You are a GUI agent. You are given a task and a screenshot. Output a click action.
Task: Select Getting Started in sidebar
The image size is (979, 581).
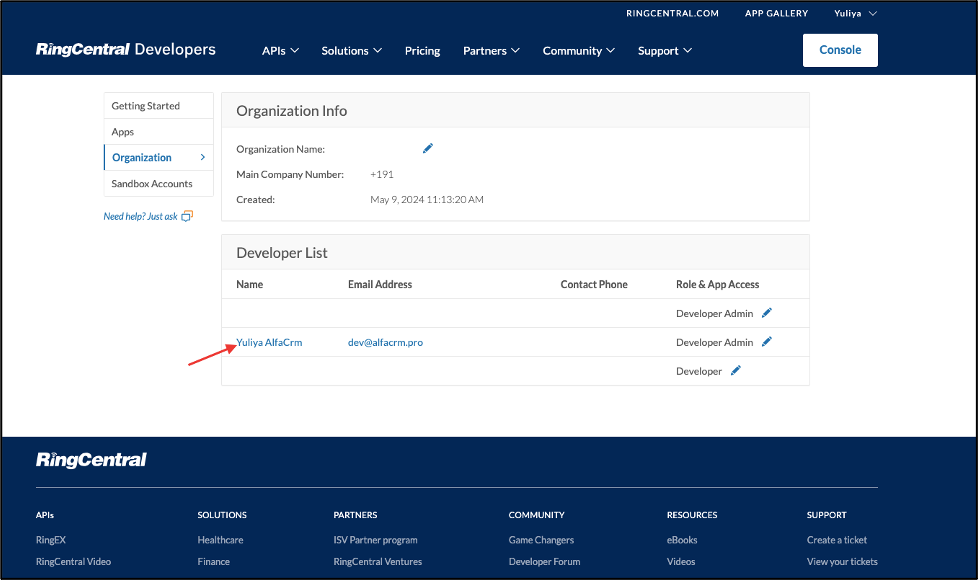[x=159, y=106]
